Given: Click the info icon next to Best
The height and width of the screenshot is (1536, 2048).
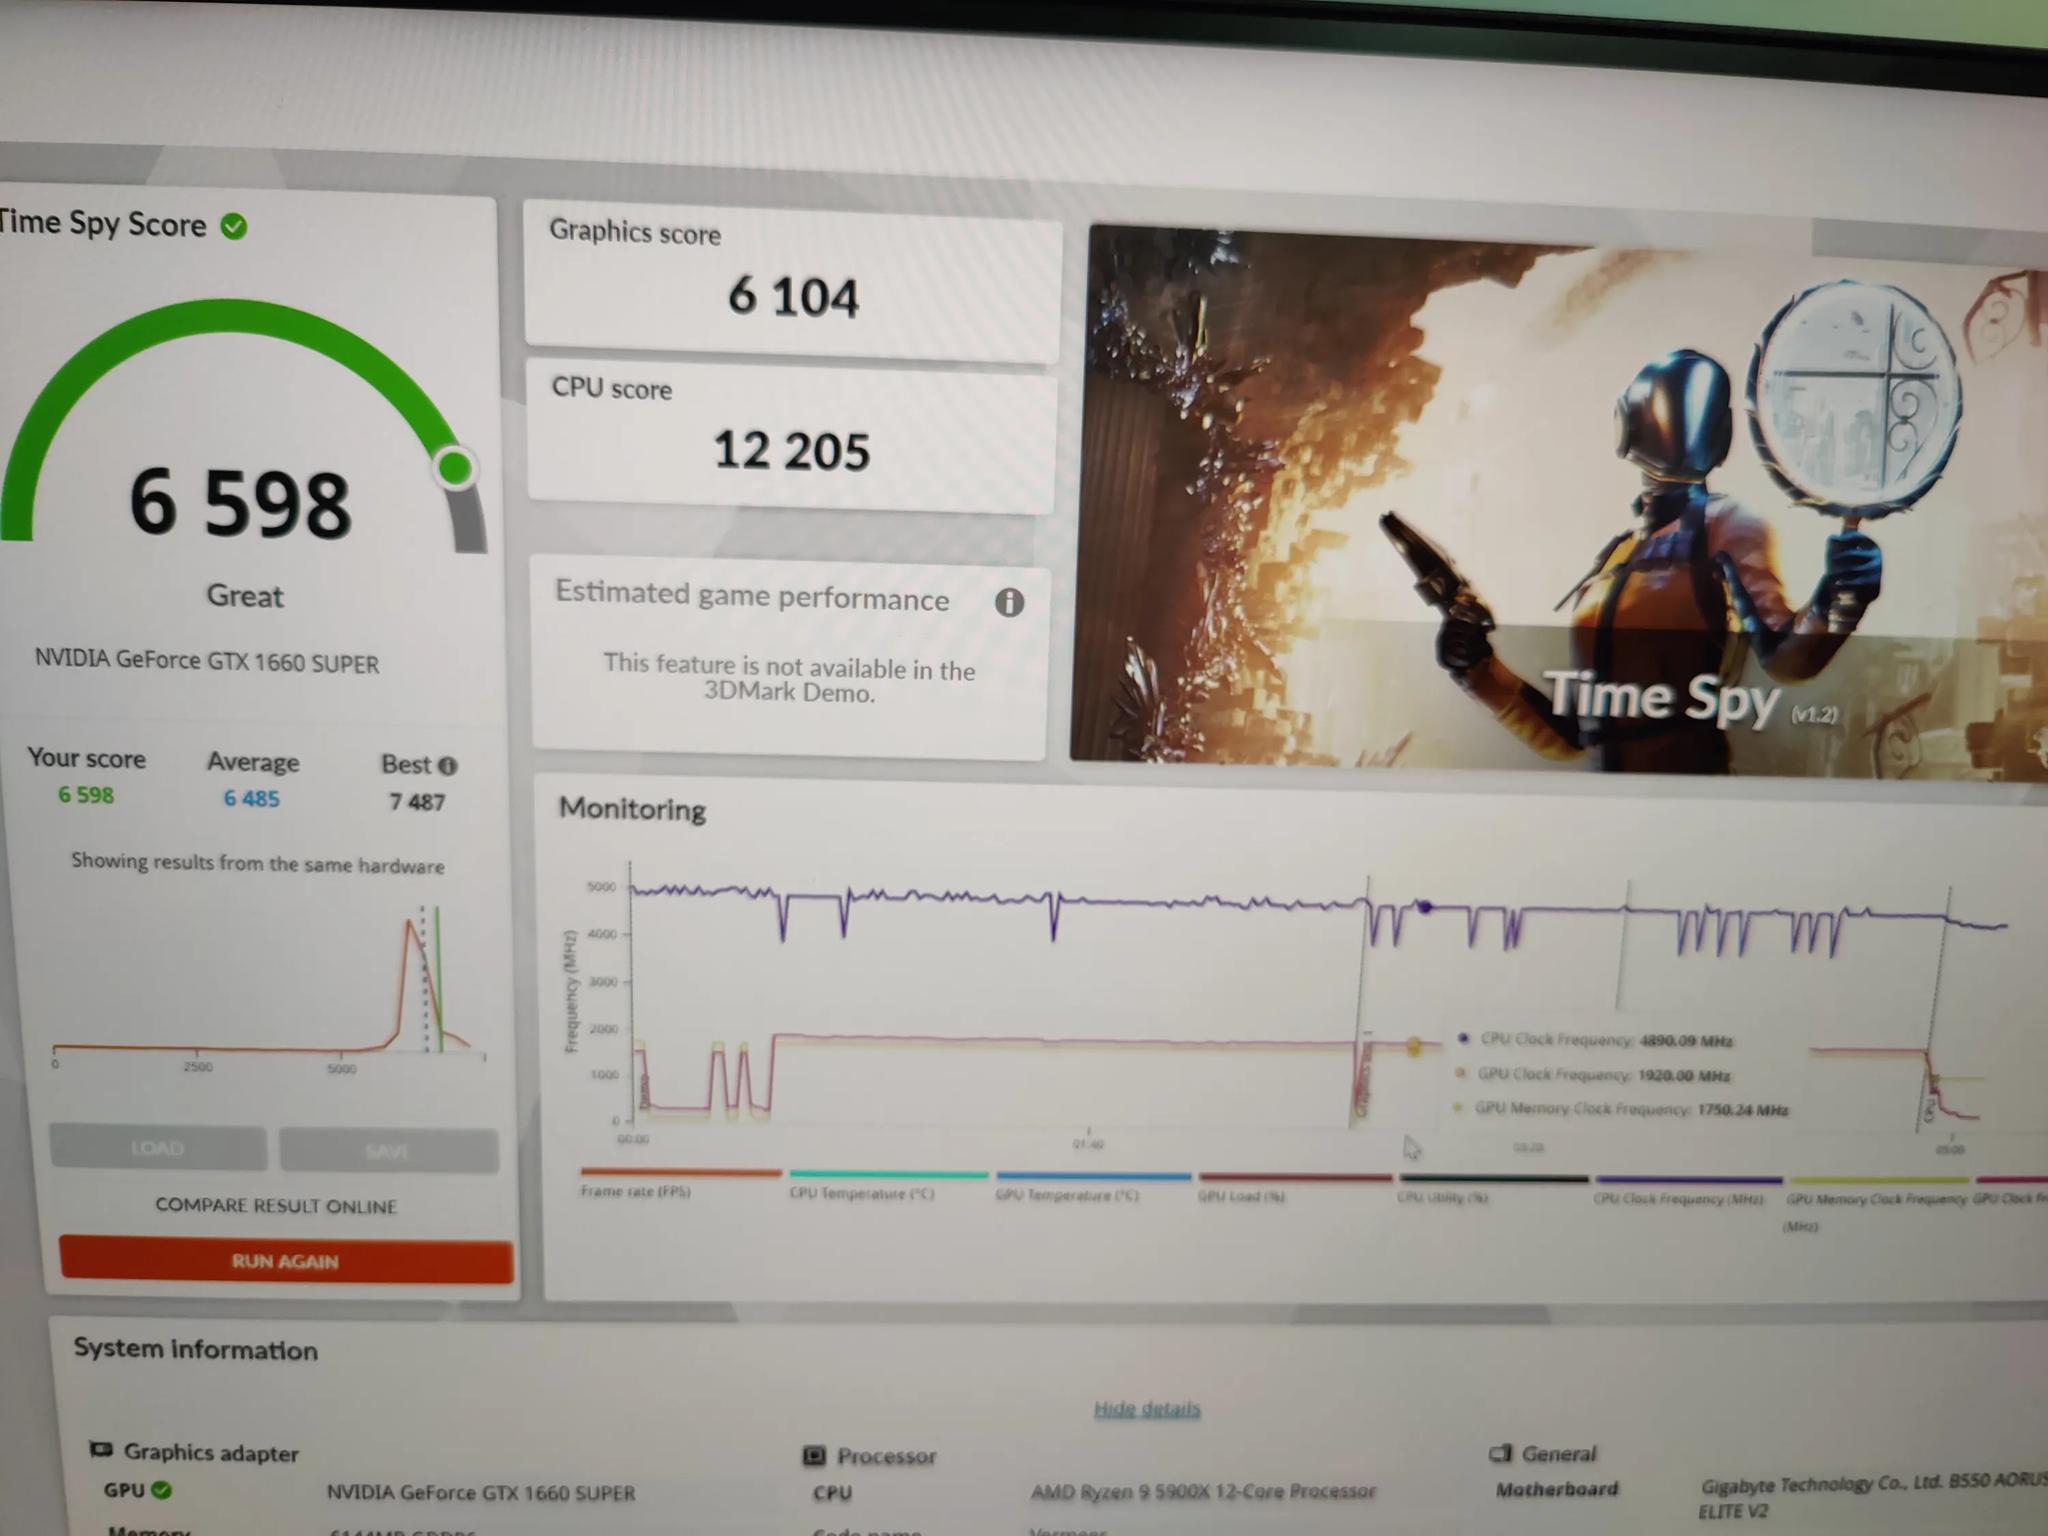Looking at the screenshot, I should pos(448,766).
